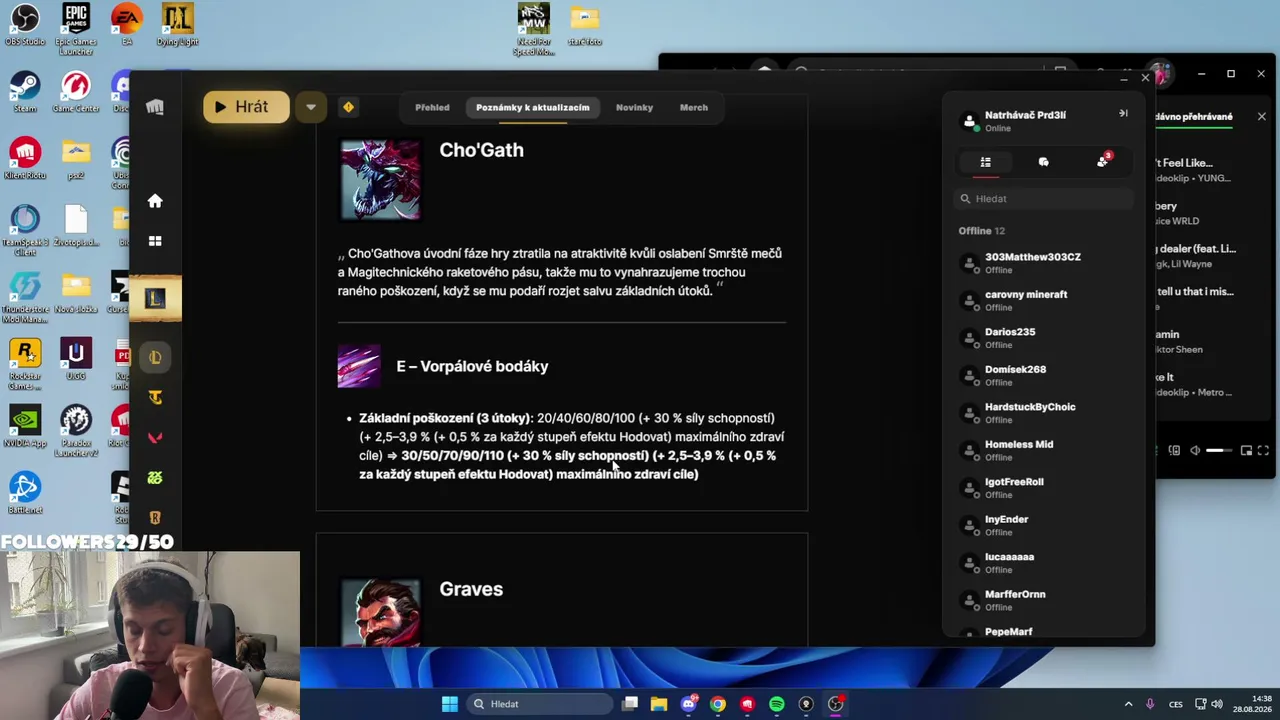Select friend 303Matthew303CZ
The height and width of the screenshot is (720, 1280).
tap(1045, 263)
